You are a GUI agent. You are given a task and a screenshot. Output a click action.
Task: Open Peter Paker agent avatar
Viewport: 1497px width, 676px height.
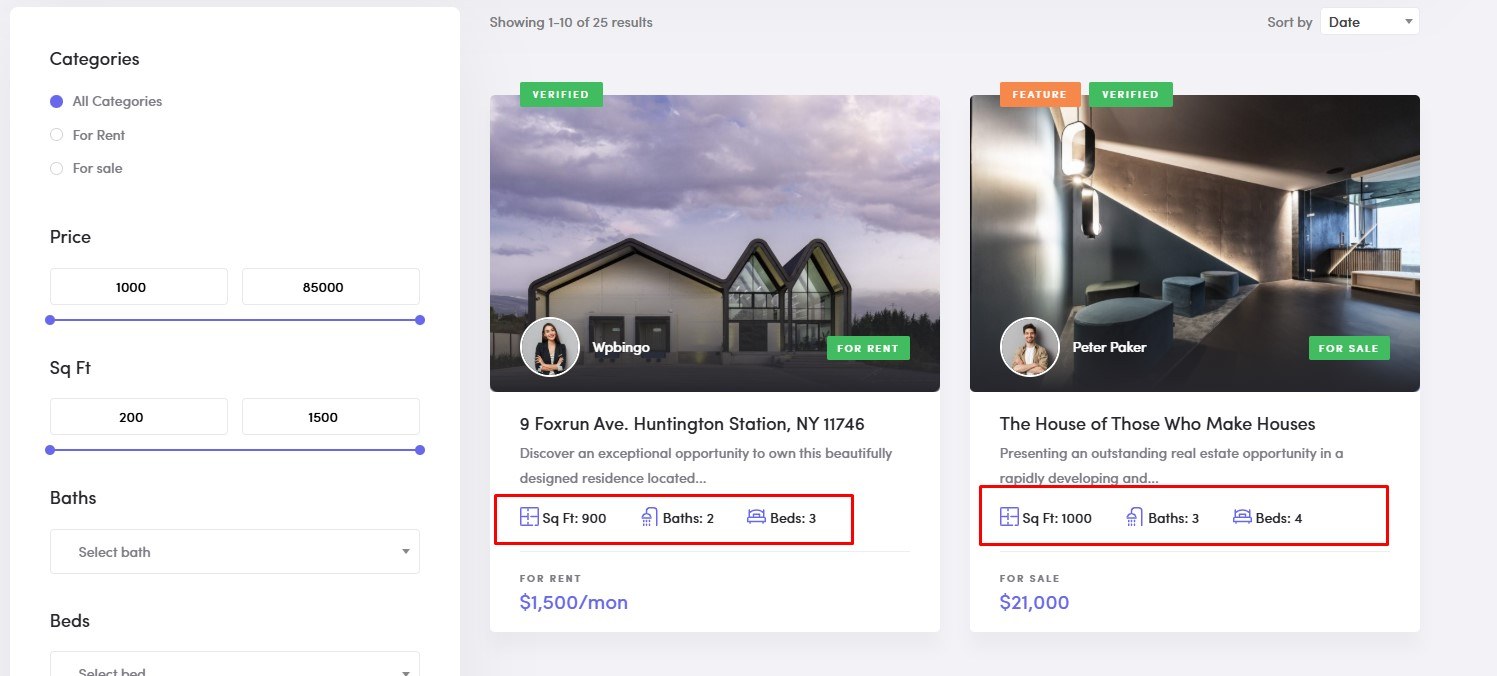[x=1030, y=347]
